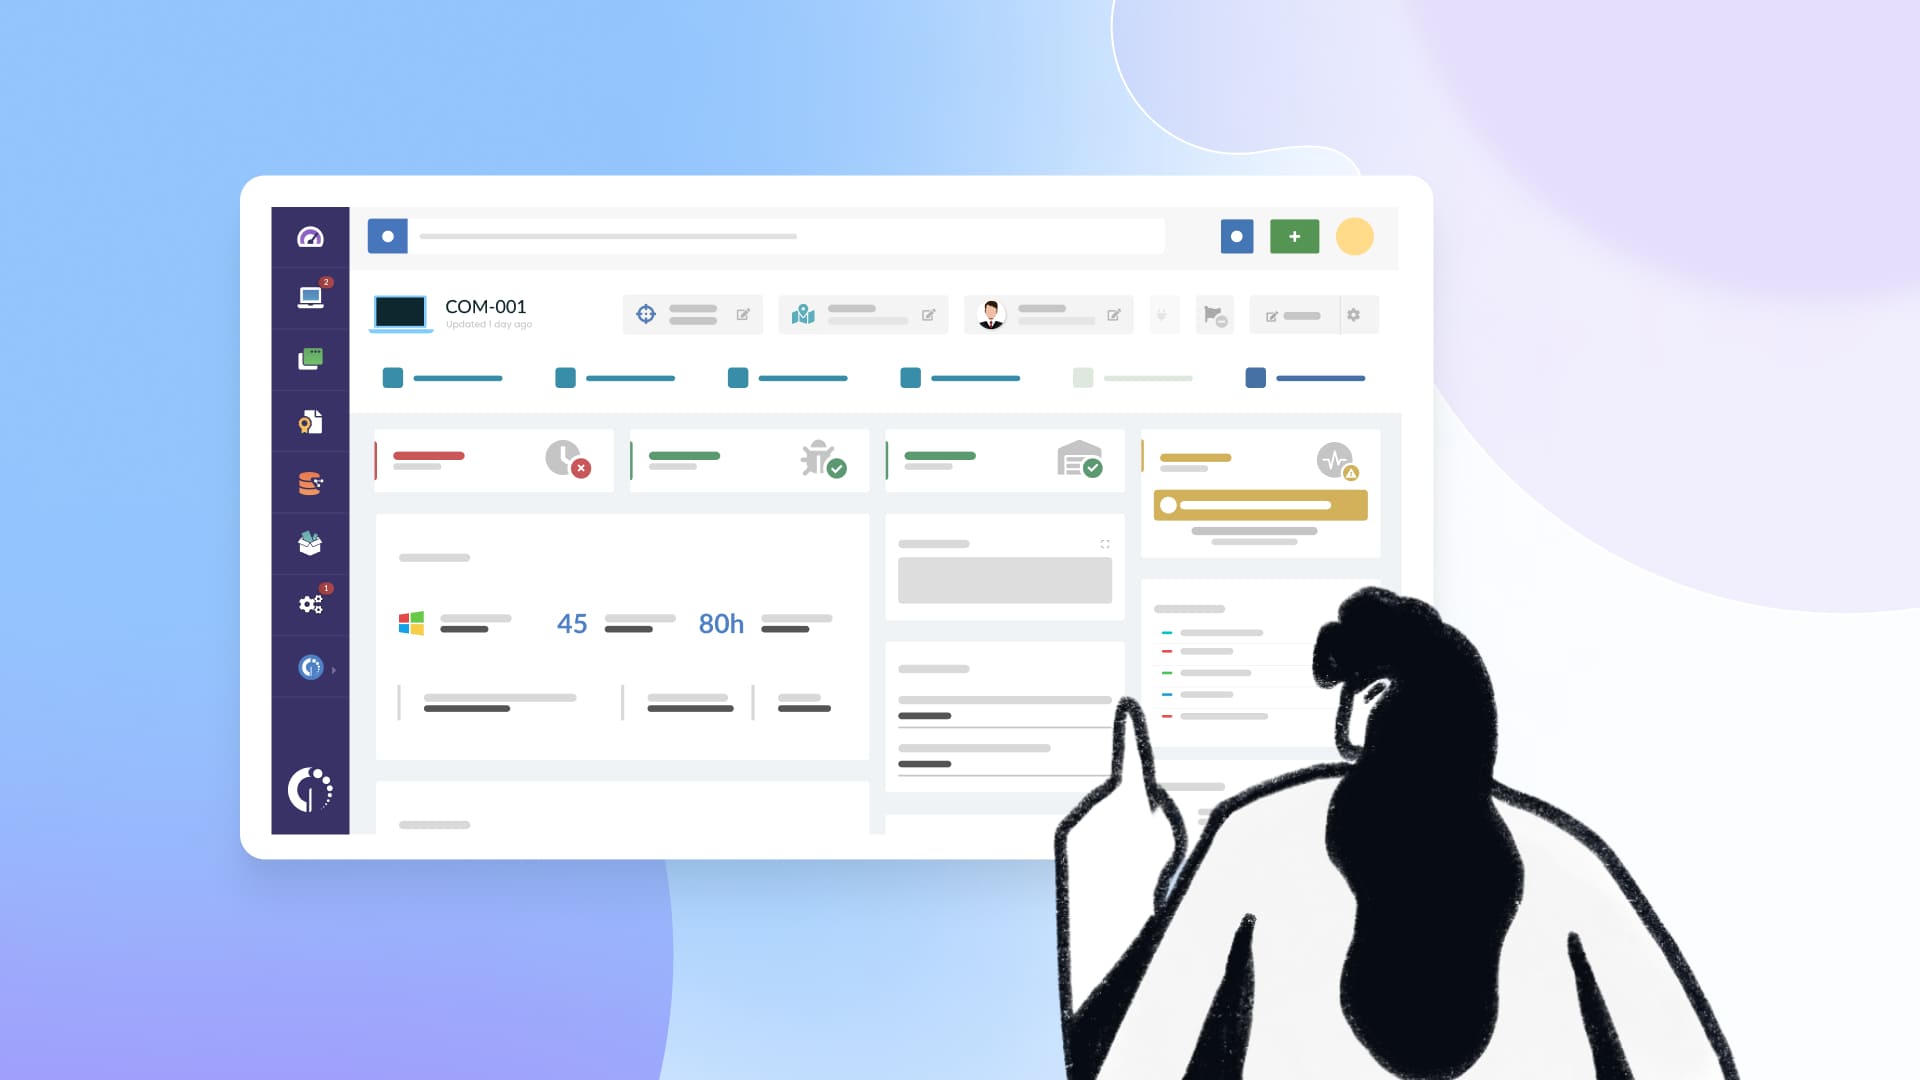
Task: Enable the warning alert status toggle
Action: 1171,505
